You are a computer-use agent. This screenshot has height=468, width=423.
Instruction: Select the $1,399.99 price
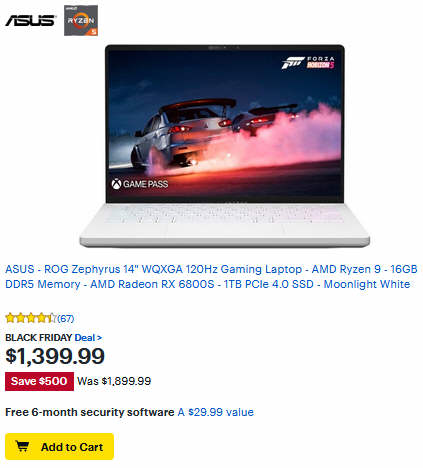pyautogui.click(x=55, y=356)
